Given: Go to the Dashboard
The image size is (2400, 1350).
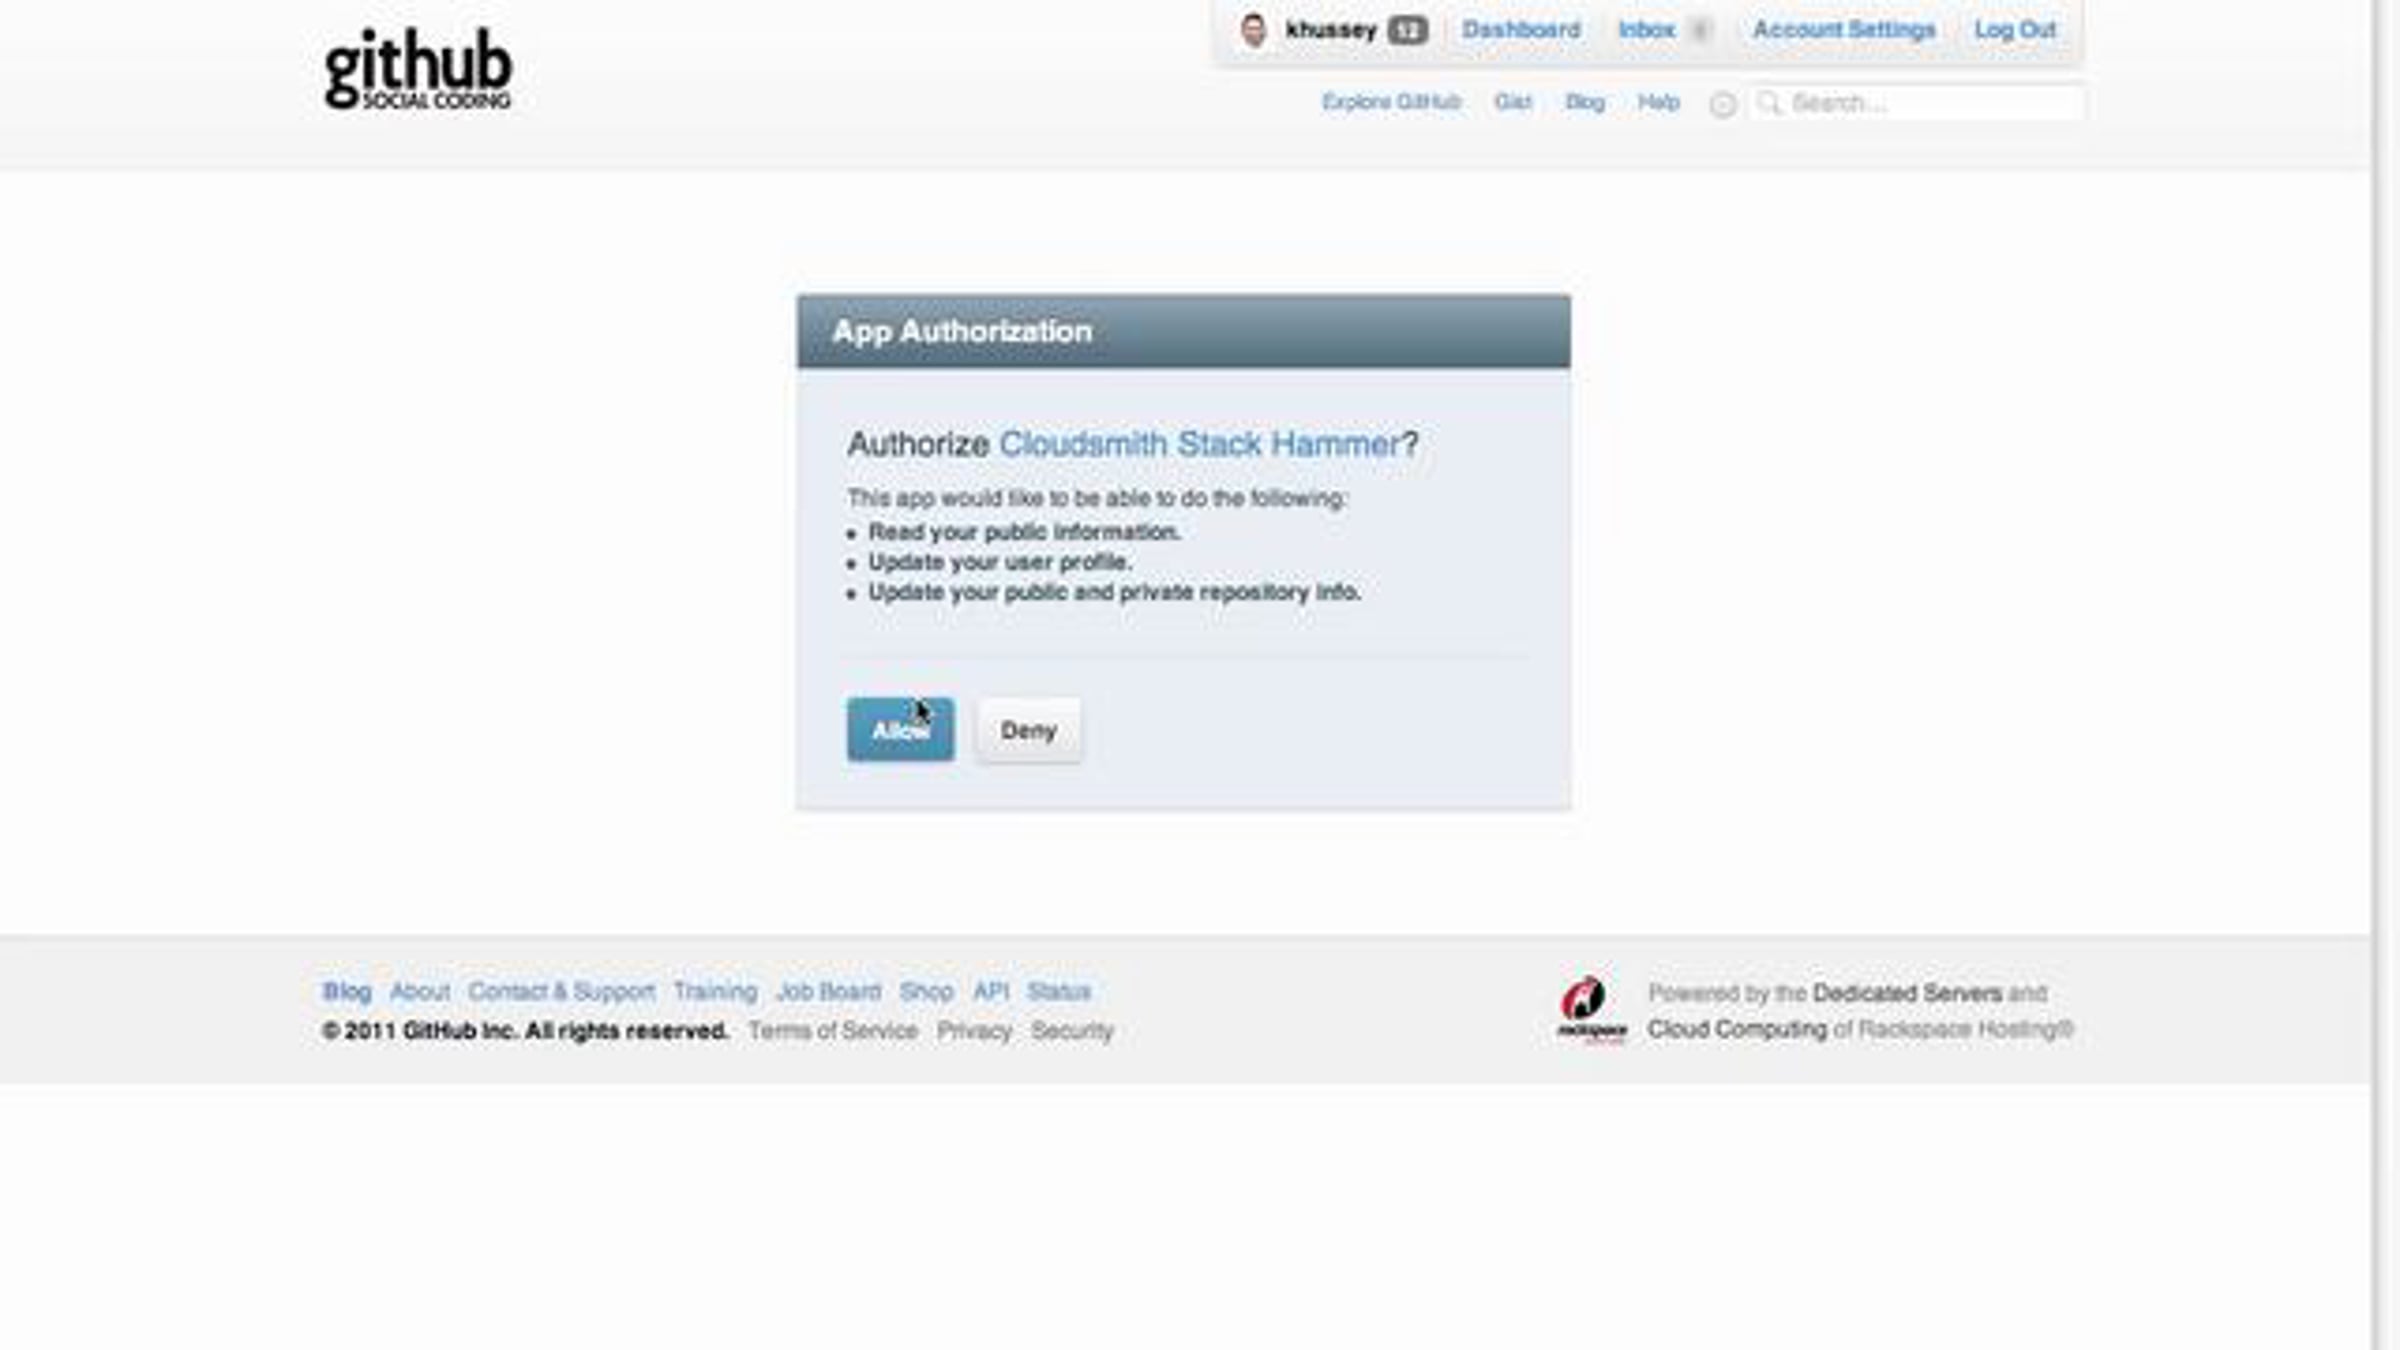Looking at the screenshot, I should [1521, 30].
